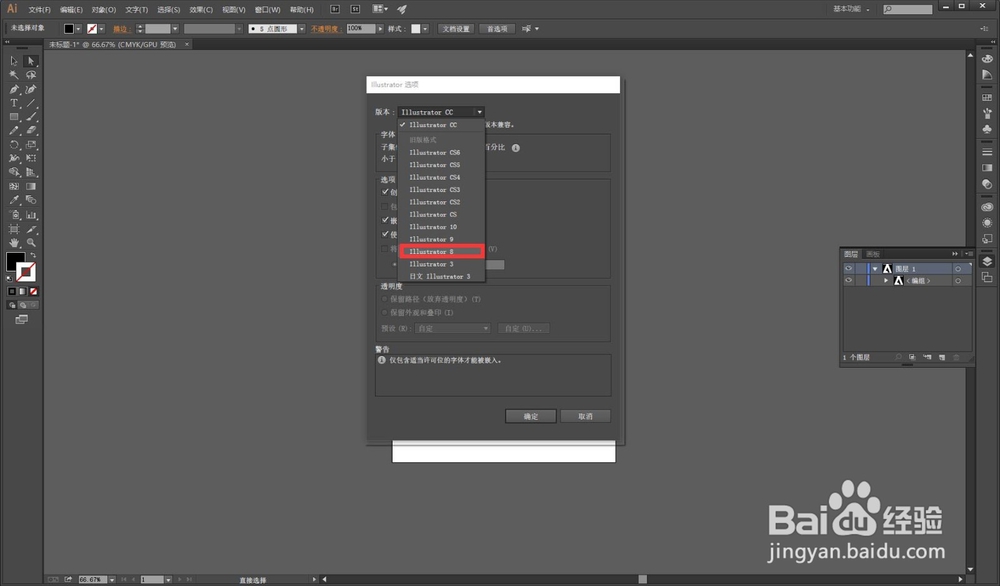Screen dimensions: 1000x586
Task: Select the Rectangle tool
Action: pyautogui.click(x=14, y=117)
